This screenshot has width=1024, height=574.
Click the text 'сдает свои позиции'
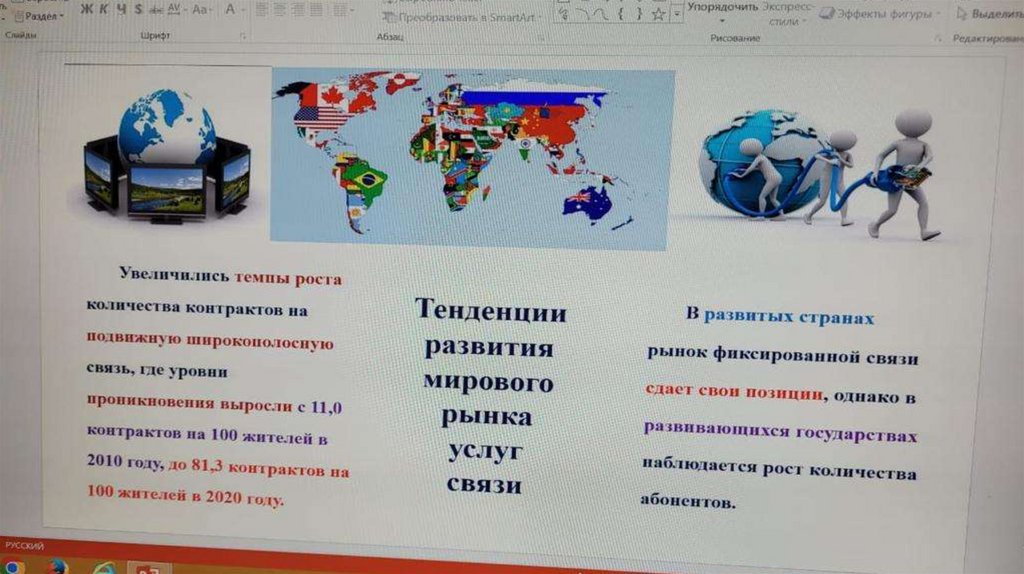coord(733,392)
